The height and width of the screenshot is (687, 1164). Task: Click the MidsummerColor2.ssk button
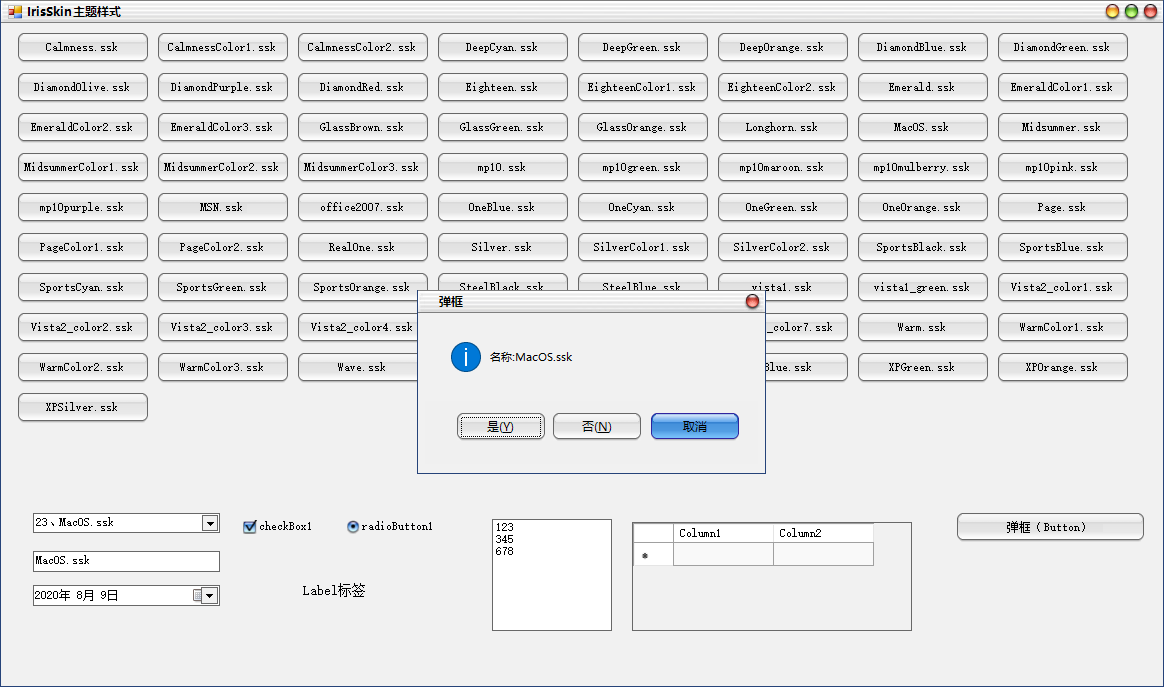point(223,167)
